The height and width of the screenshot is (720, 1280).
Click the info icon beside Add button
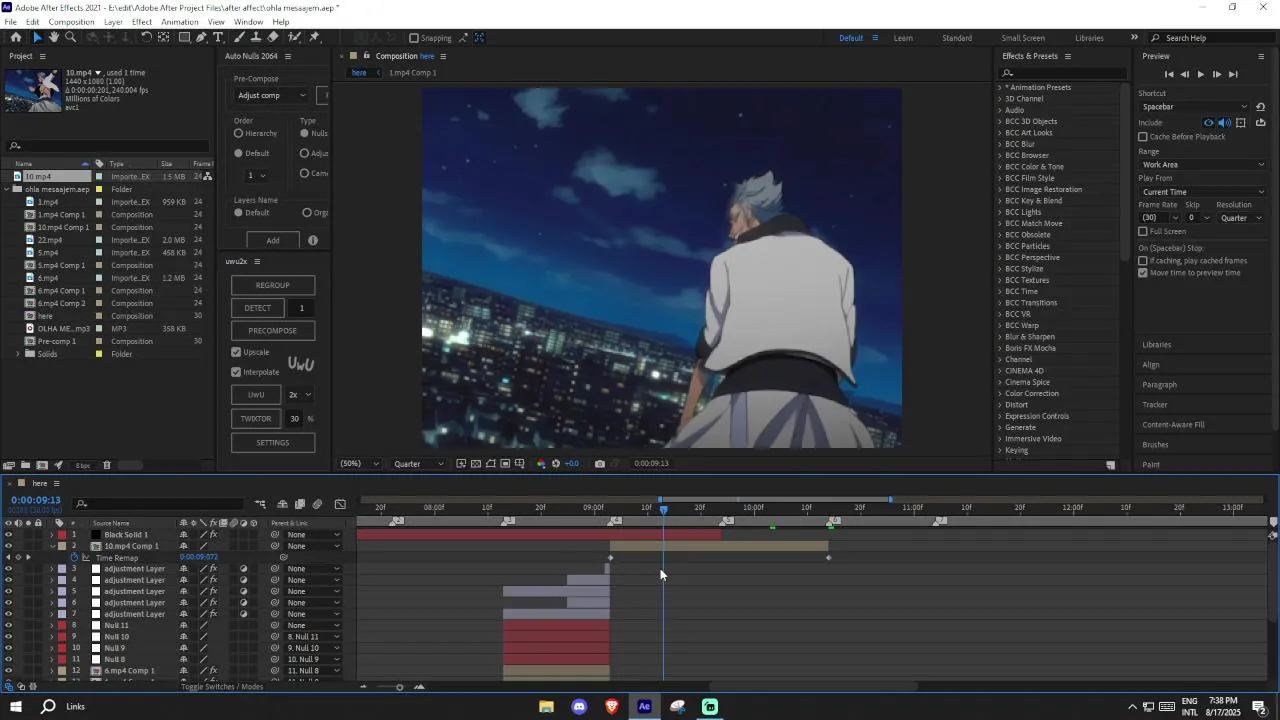coord(313,240)
